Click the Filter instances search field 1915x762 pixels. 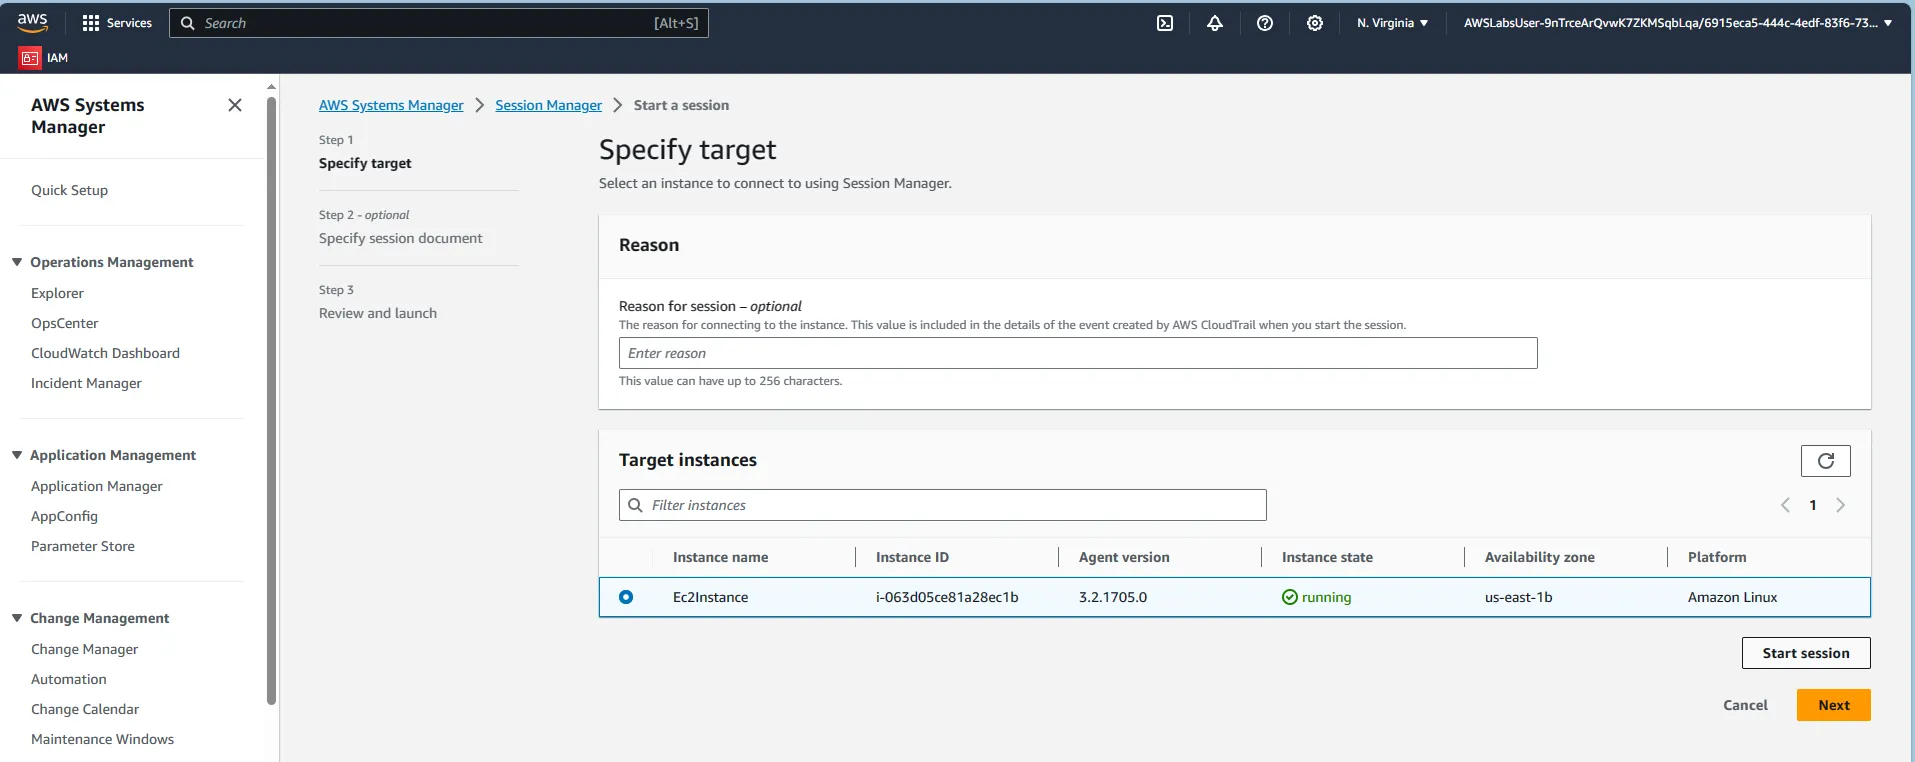coord(943,505)
